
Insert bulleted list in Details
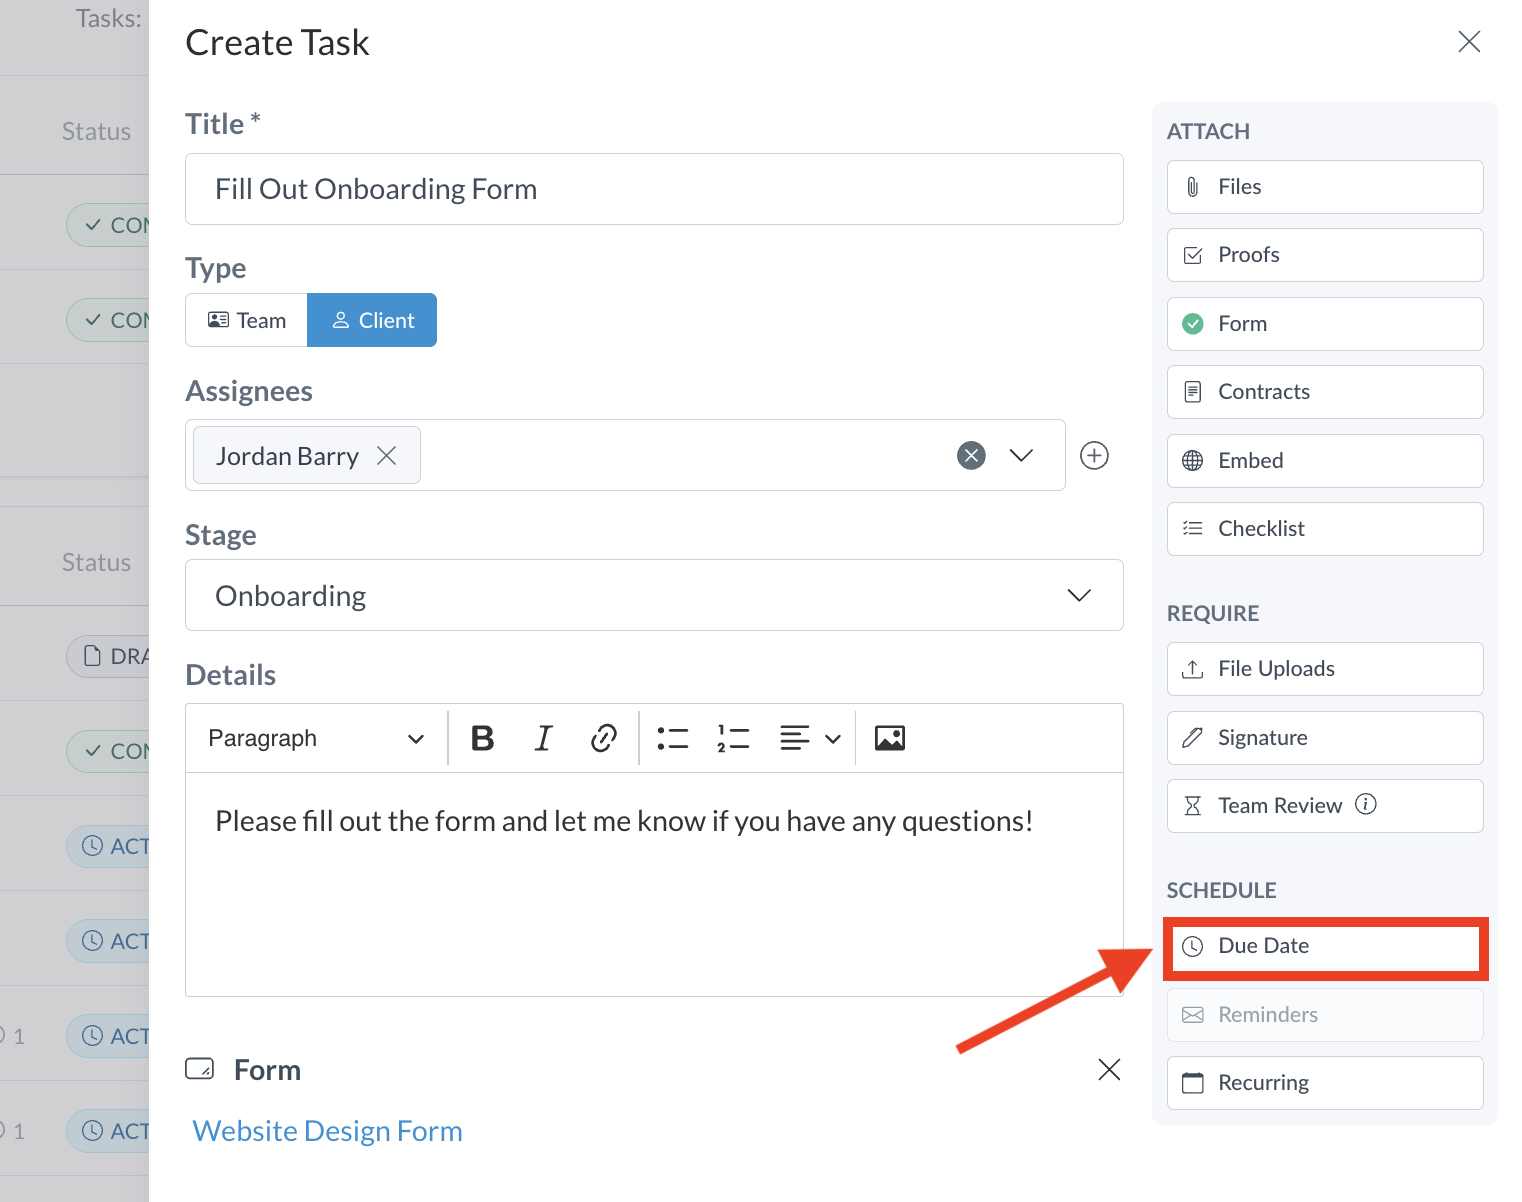point(673,738)
